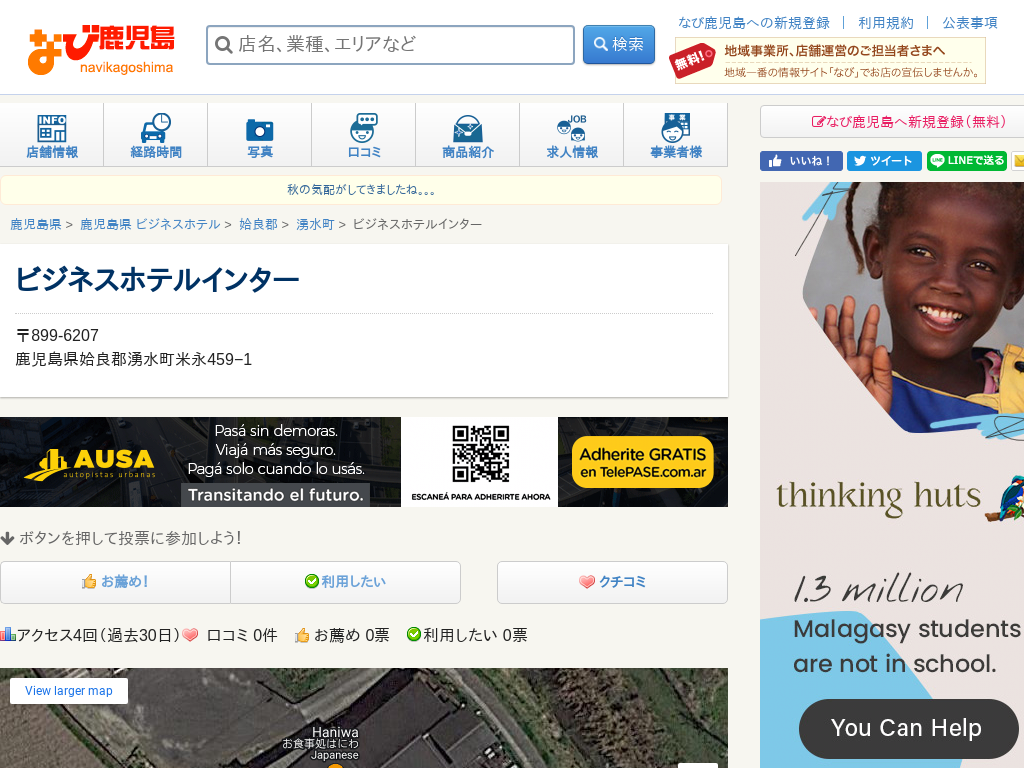
Task: Click the AUSA autopistas urbanas logo
Action: [90, 464]
